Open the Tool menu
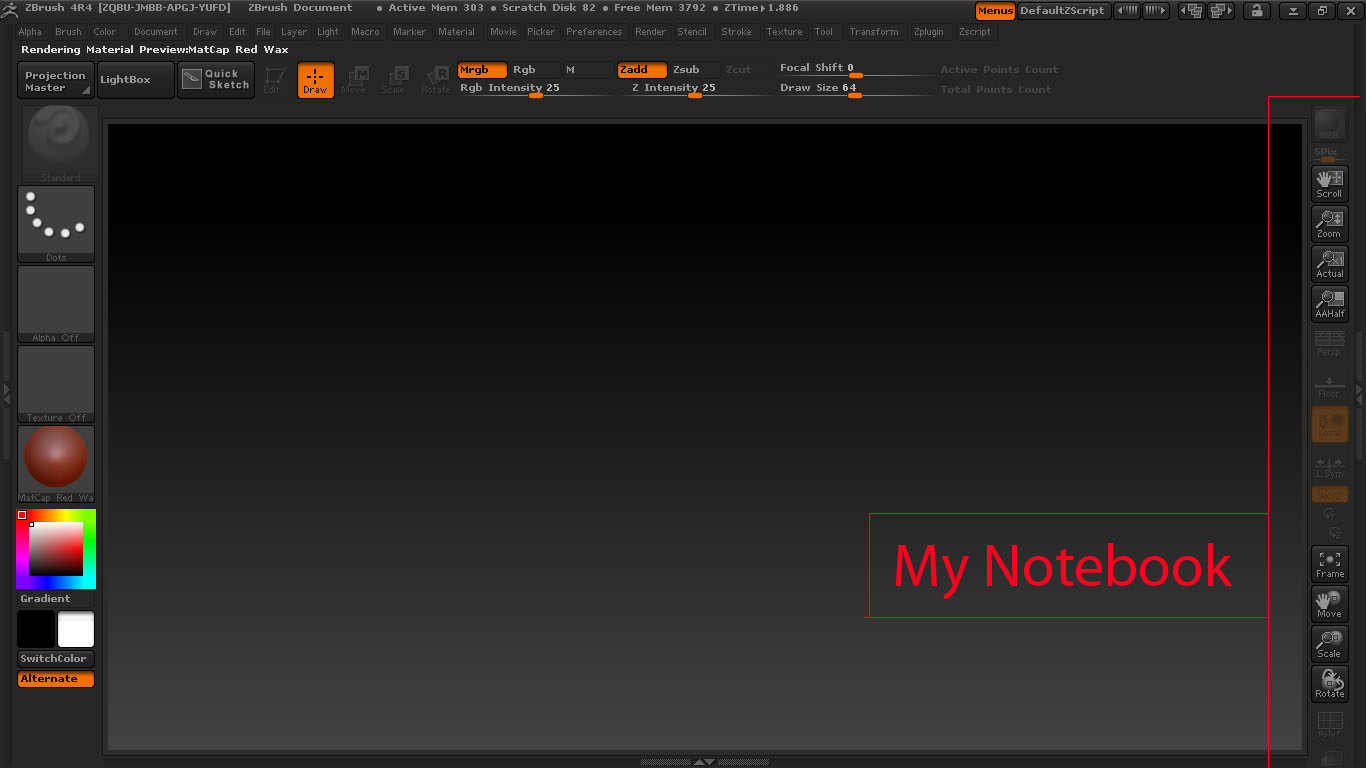The width and height of the screenshot is (1366, 768). [824, 31]
